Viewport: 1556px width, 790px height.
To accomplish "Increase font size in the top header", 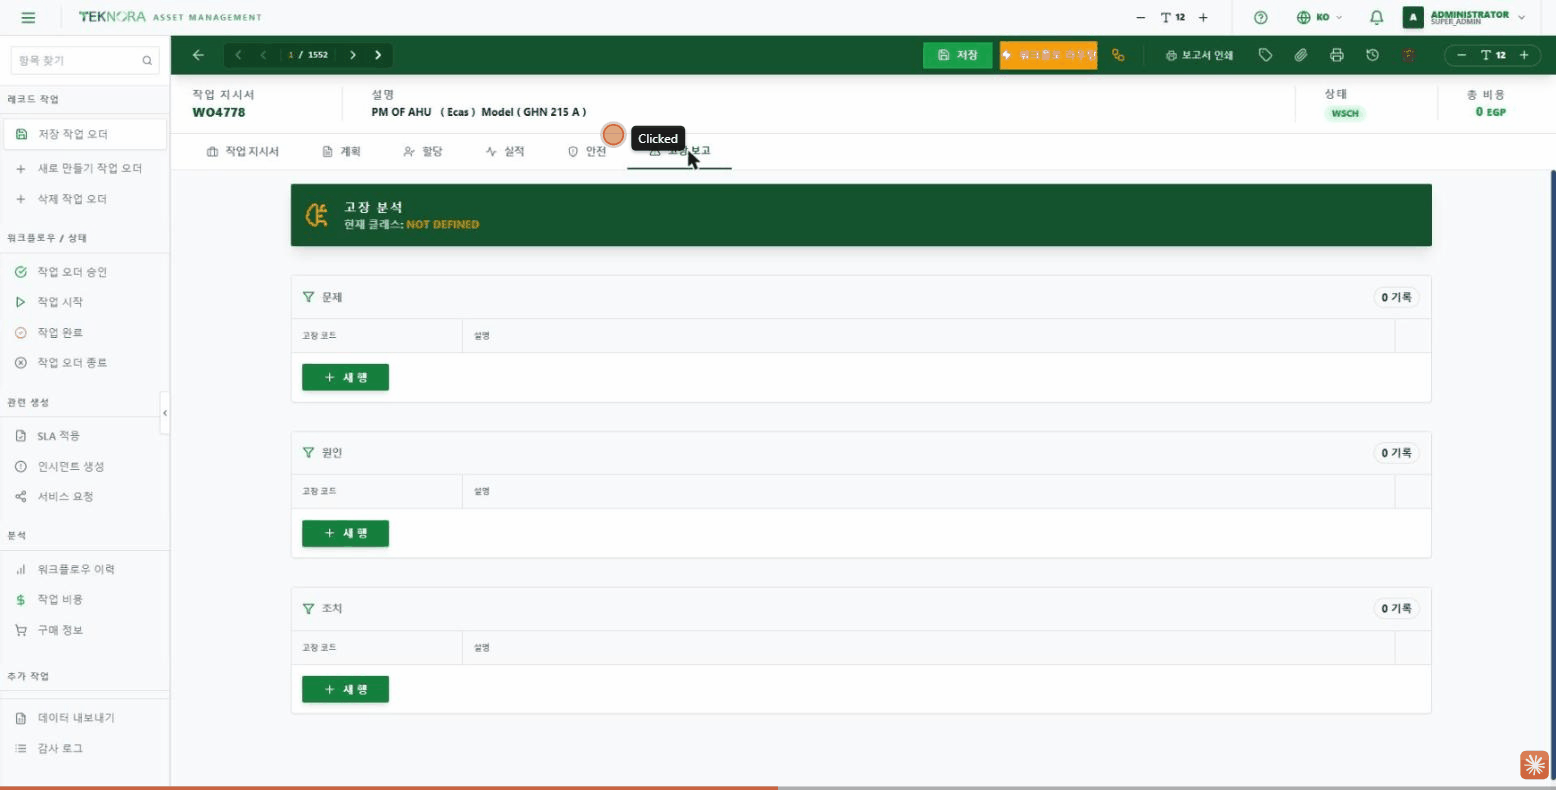I will point(1203,17).
